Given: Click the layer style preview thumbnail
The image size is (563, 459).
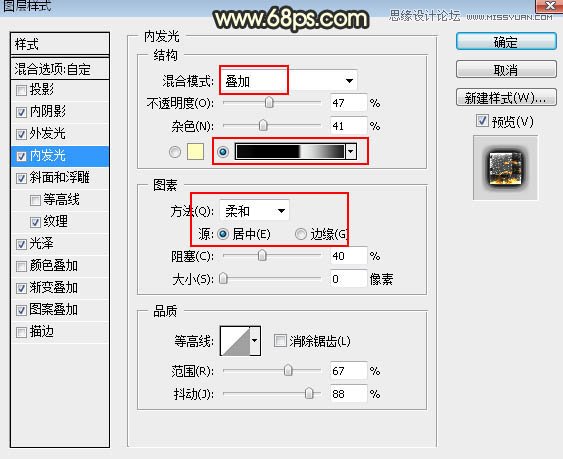Looking at the screenshot, I should pyautogui.click(x=506, y=168).
